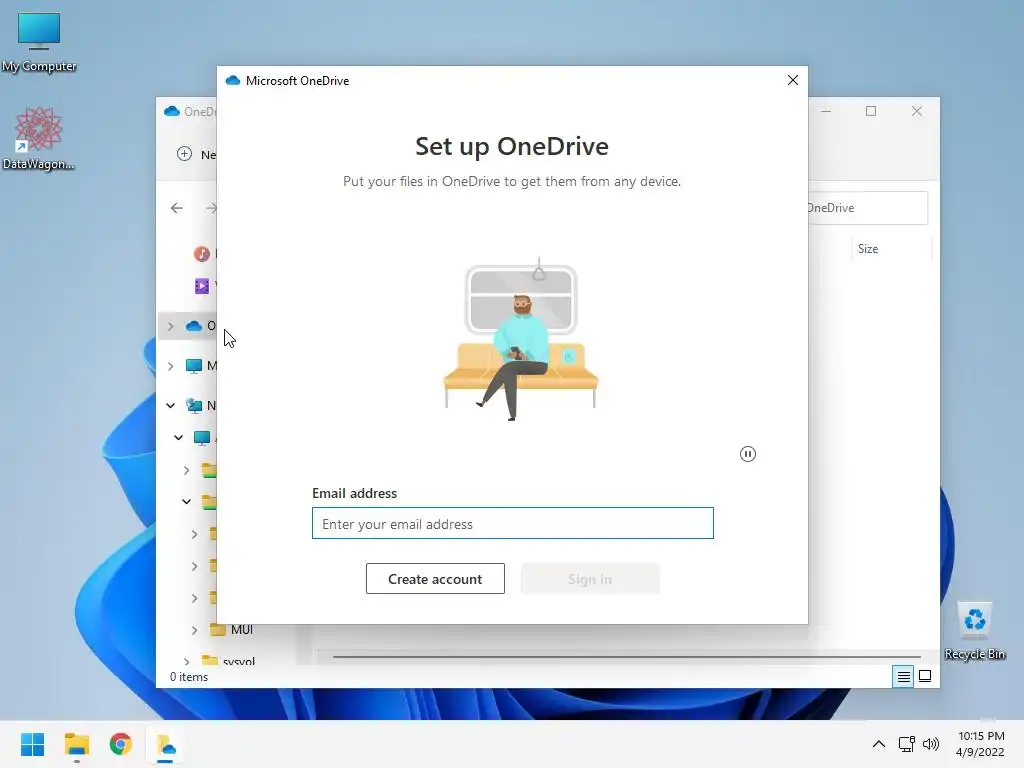
Task: Select the Videos folder icon in sidebar
Action: pos(202,285)
